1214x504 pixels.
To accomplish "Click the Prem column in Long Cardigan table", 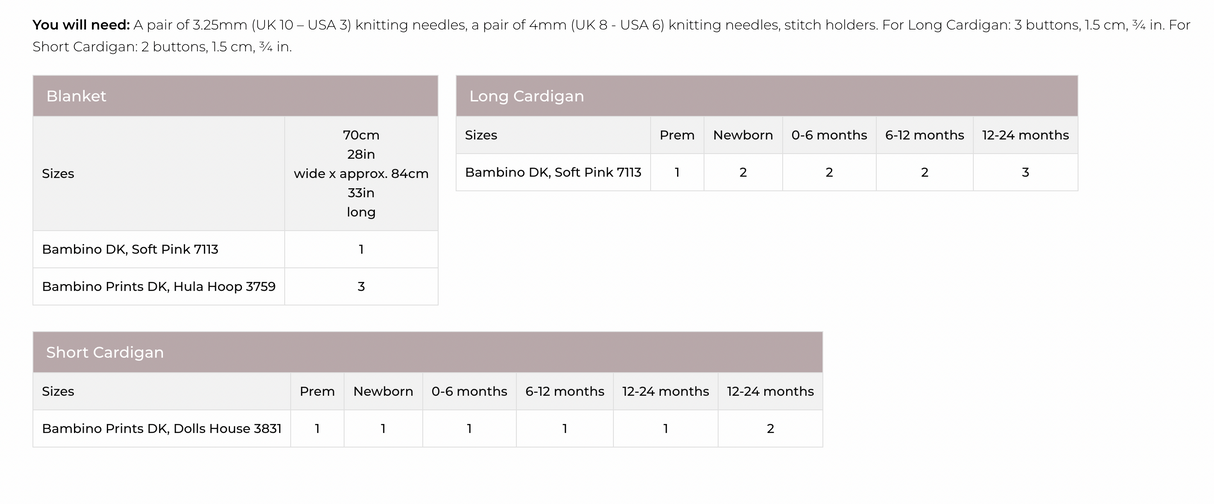I will point(677,135).
